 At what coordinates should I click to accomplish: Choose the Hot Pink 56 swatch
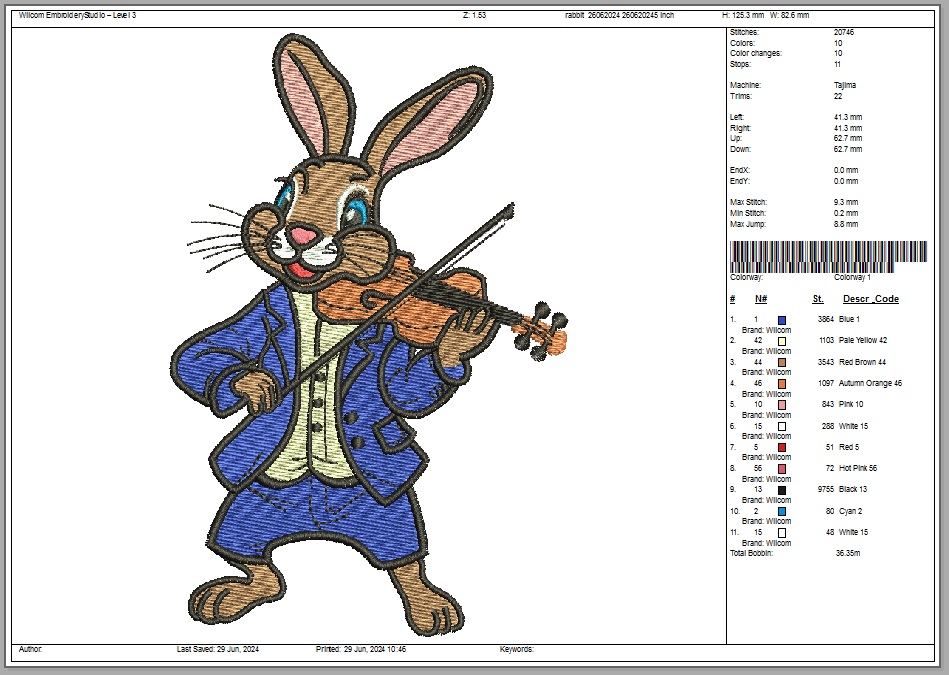pos(782,468)
